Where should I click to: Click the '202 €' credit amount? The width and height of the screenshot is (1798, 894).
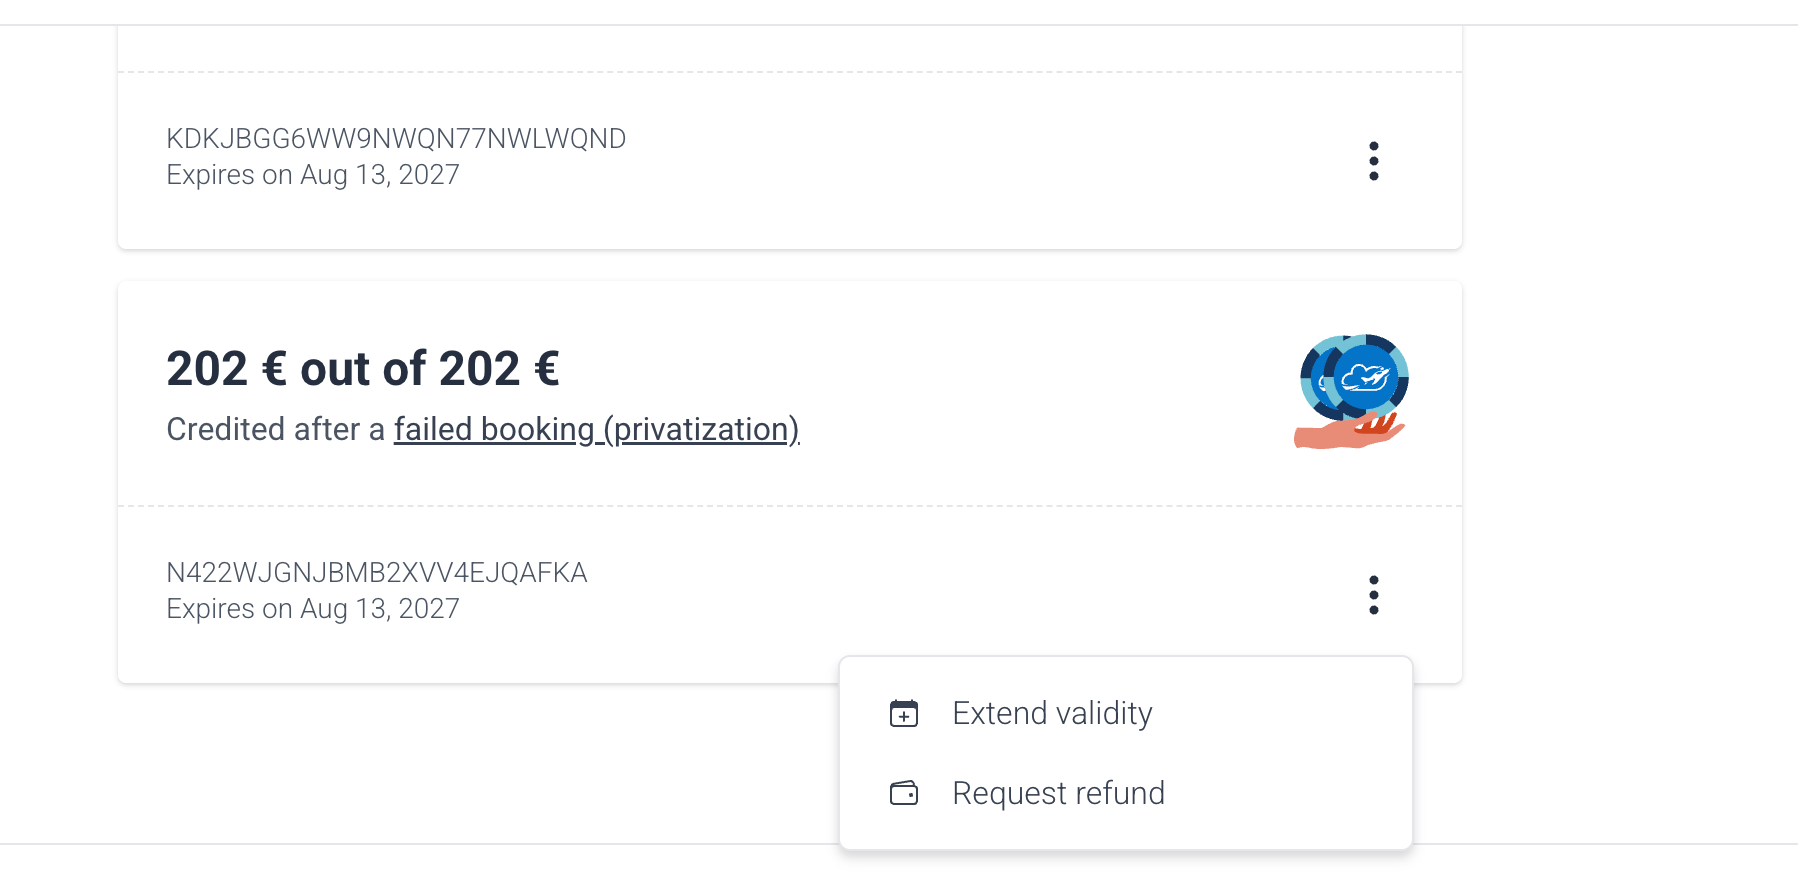(226, 369)
